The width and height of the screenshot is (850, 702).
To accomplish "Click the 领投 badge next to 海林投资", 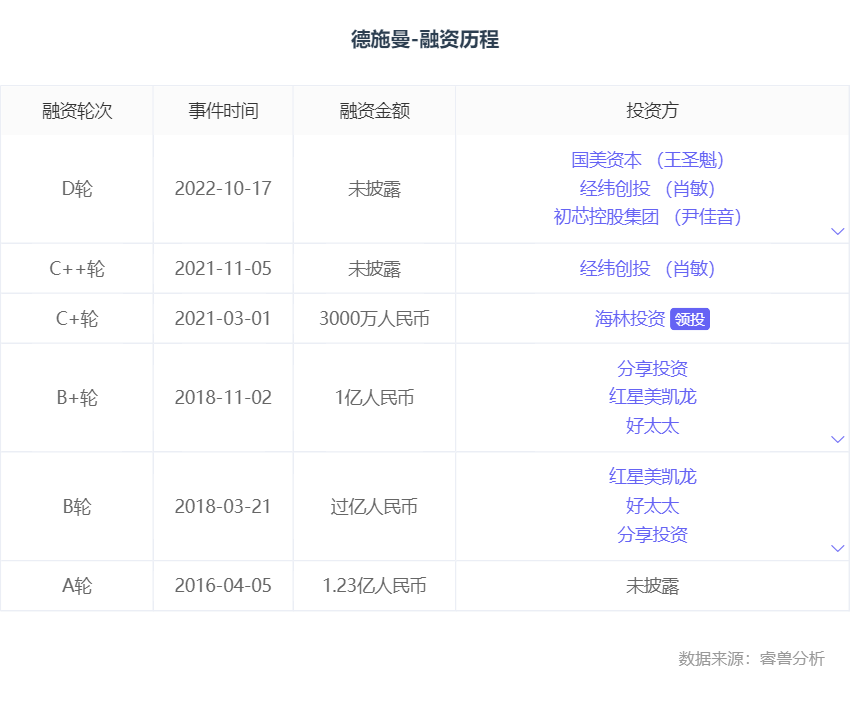I will coord(690,319).
